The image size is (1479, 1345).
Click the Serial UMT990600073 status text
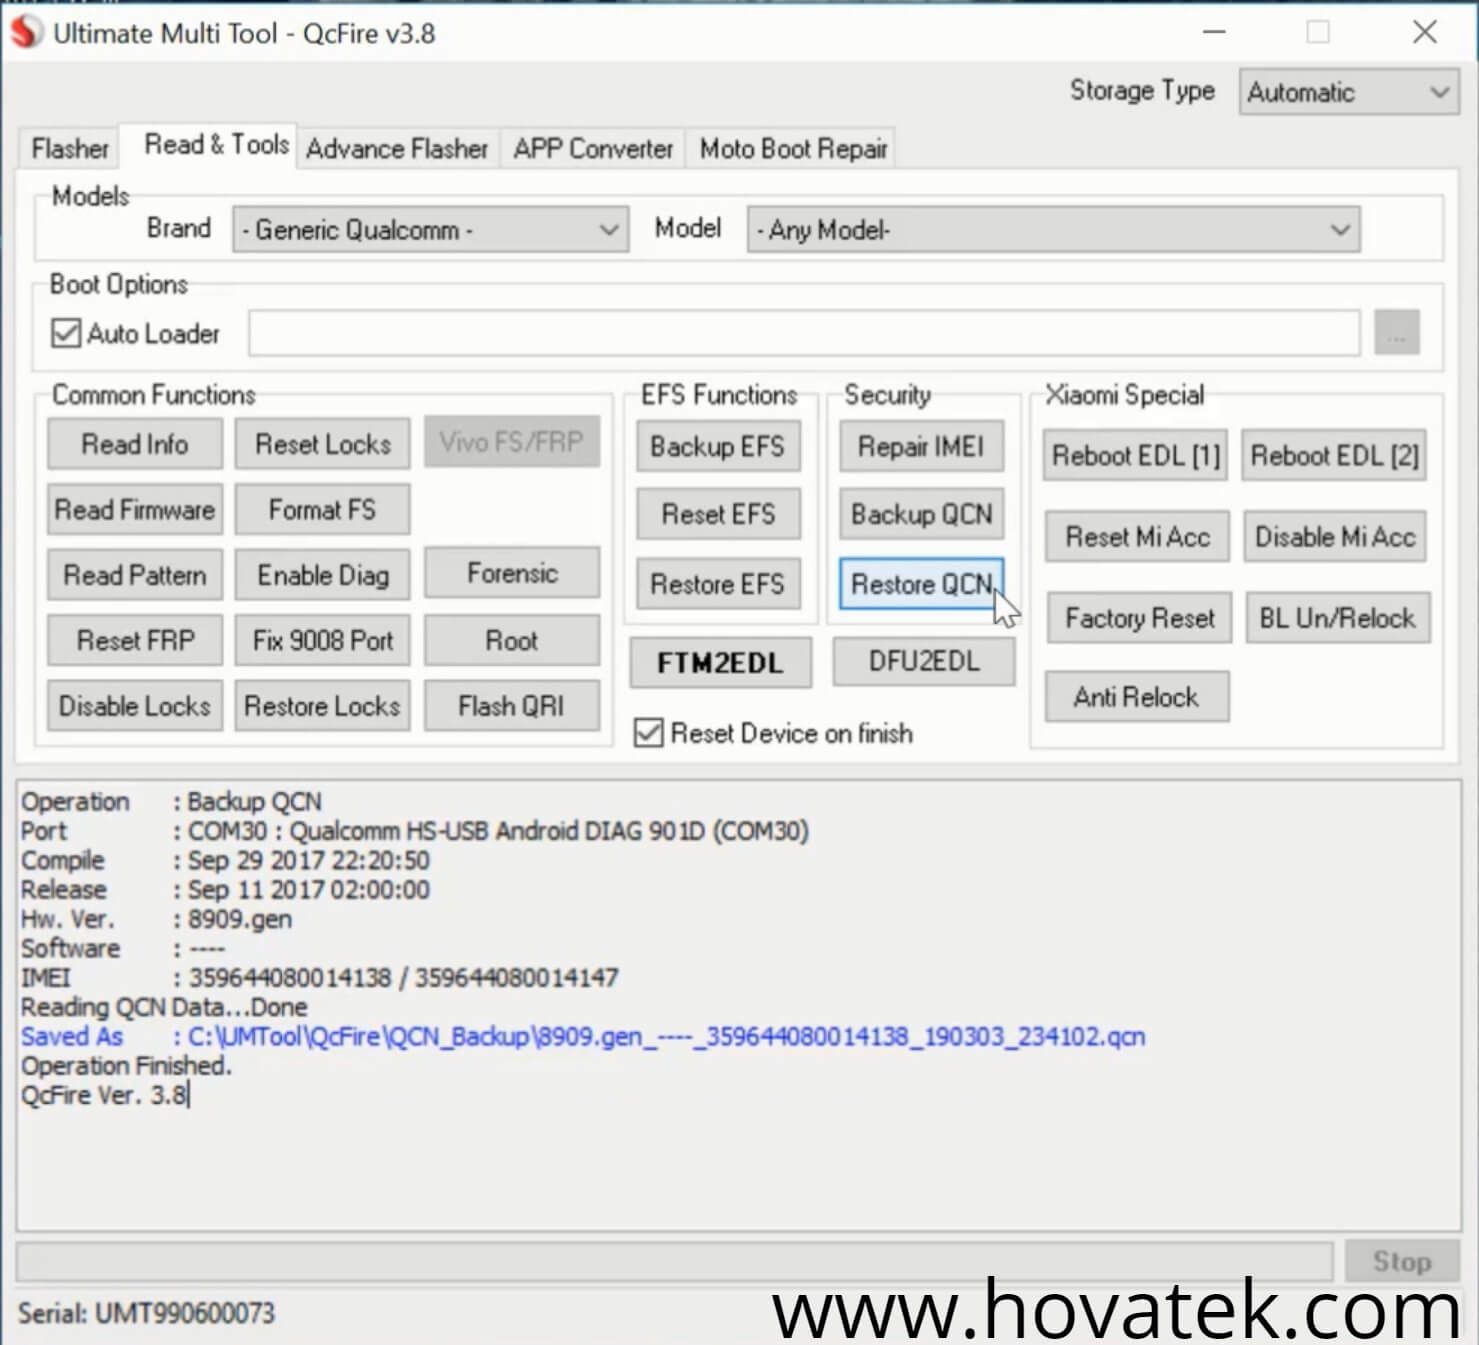[146, 1313]
